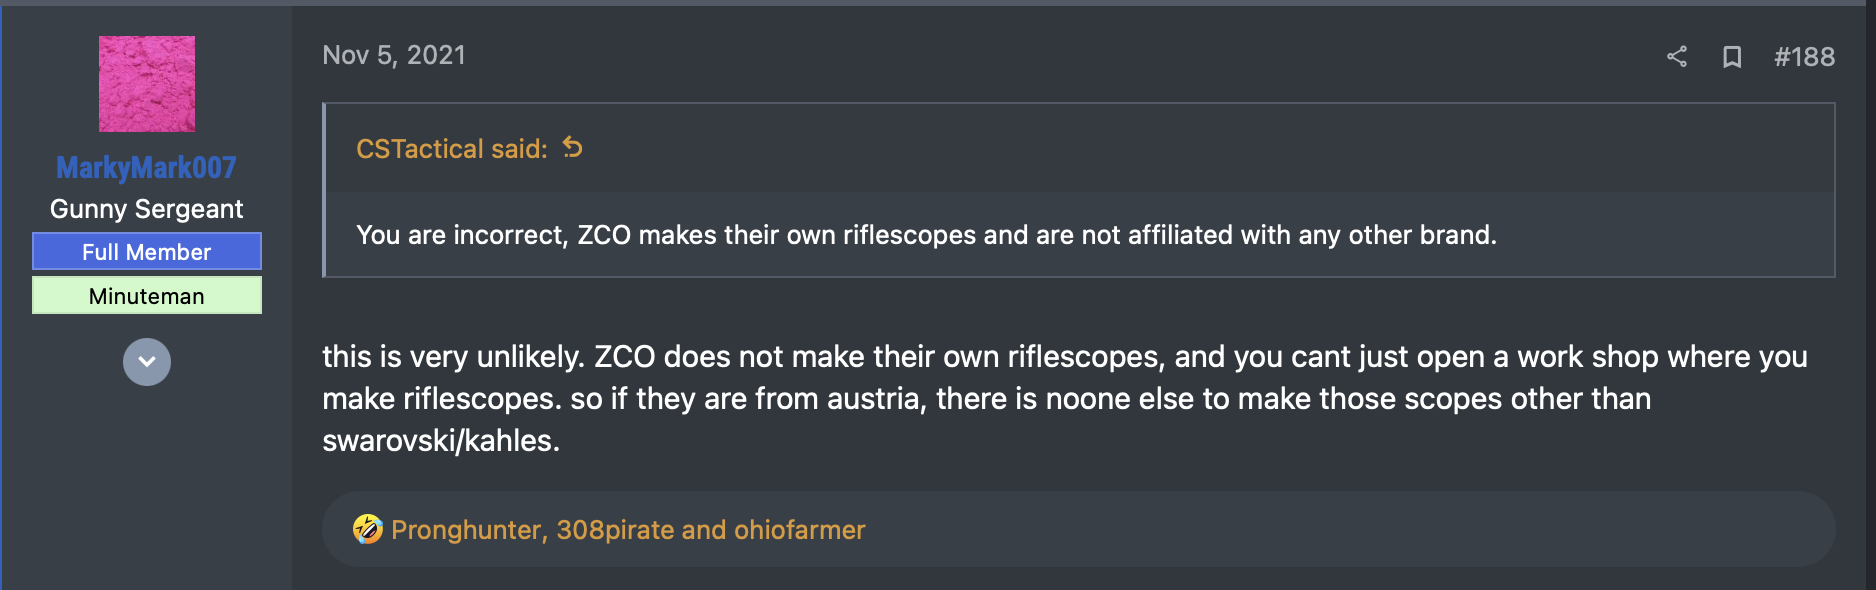
Task: Click the Full Member badge
Action: pos(147,251)
